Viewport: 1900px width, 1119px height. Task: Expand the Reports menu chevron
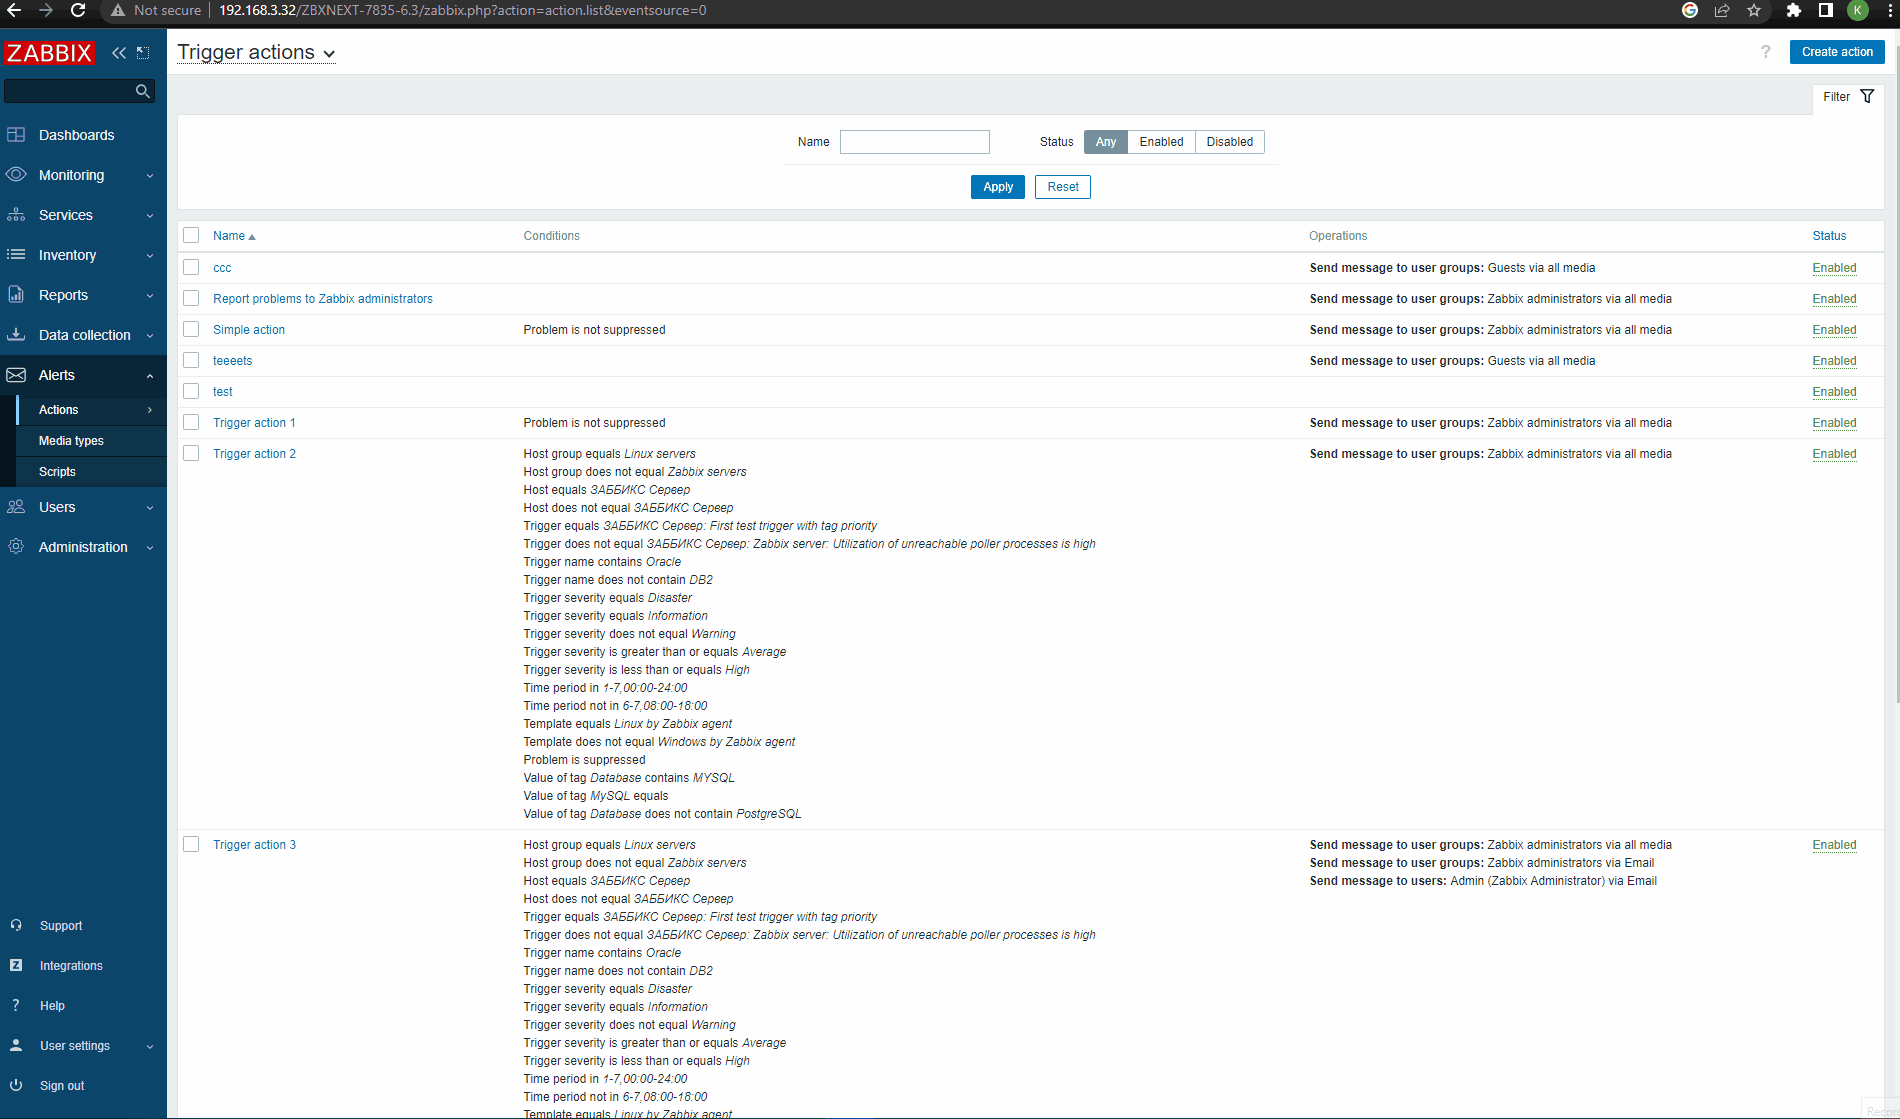tap(150, 296)
